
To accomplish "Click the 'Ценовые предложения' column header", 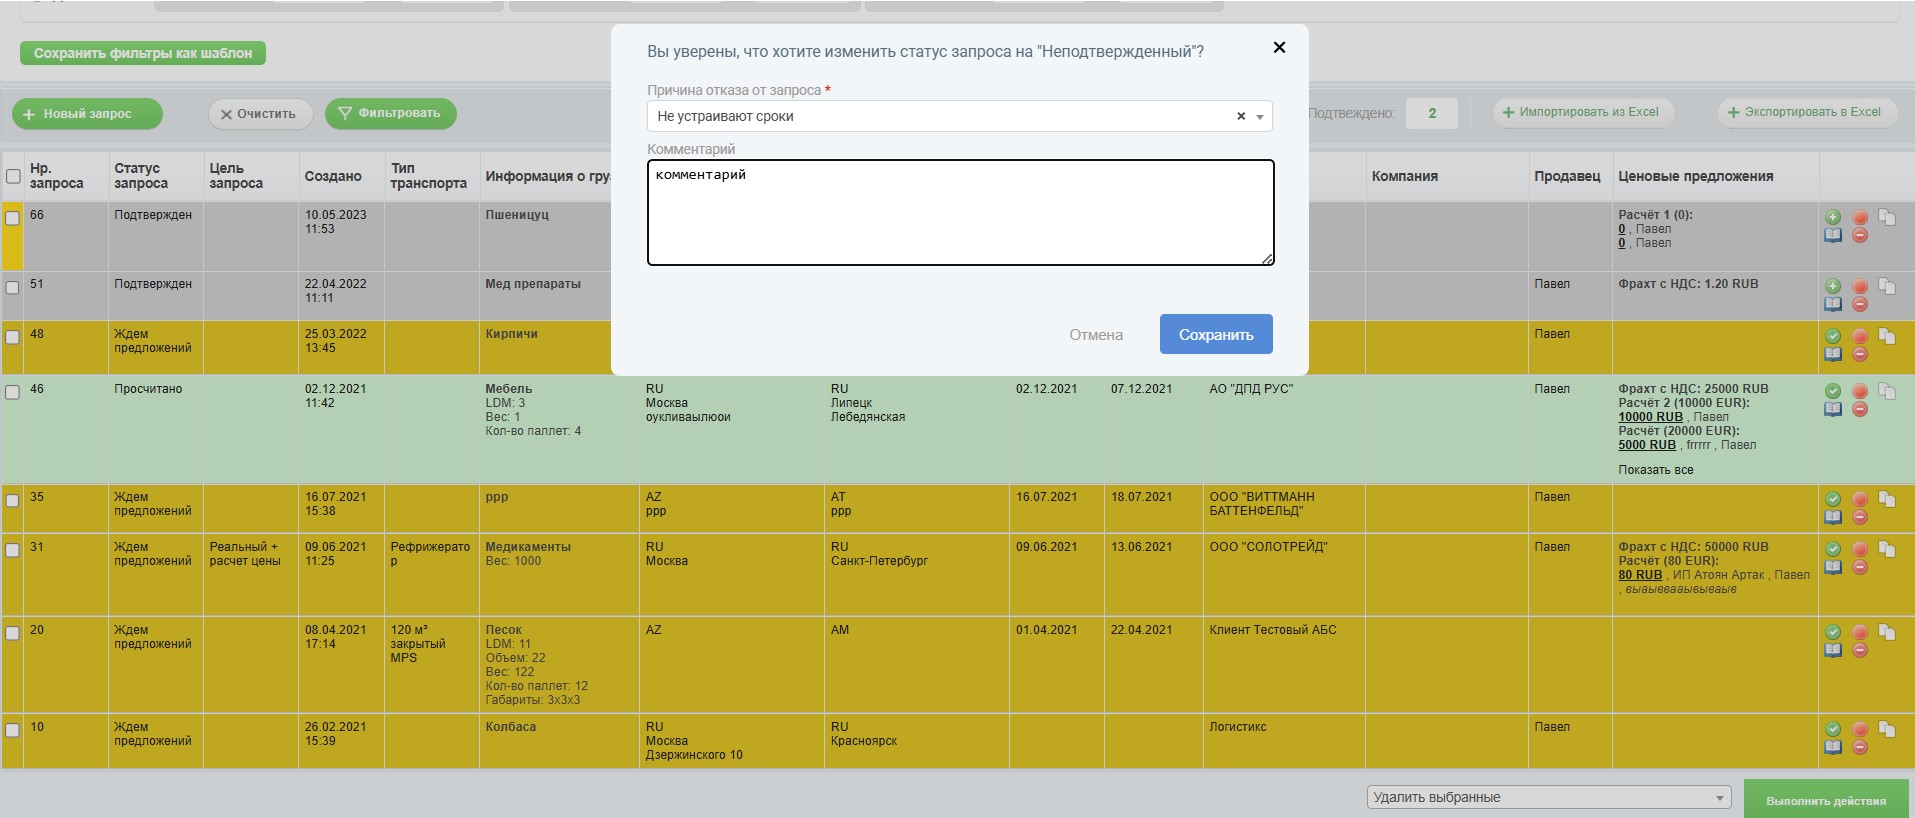I will [1695, 176].
